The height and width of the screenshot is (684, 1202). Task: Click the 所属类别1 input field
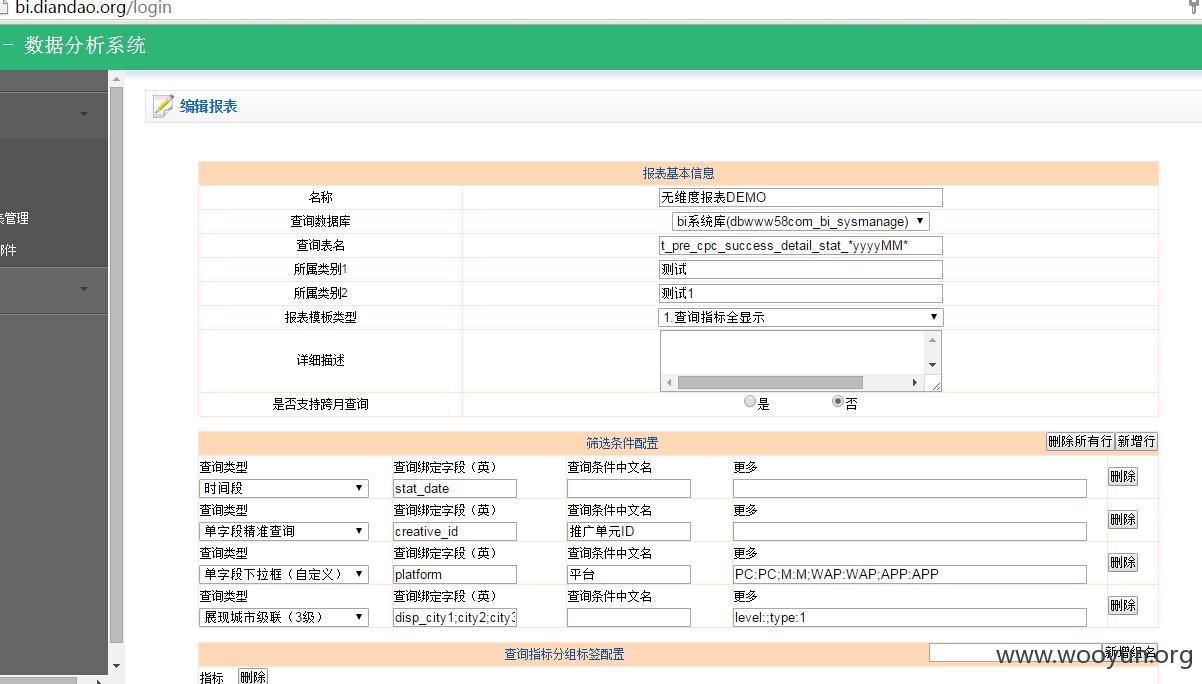[801, 269]
